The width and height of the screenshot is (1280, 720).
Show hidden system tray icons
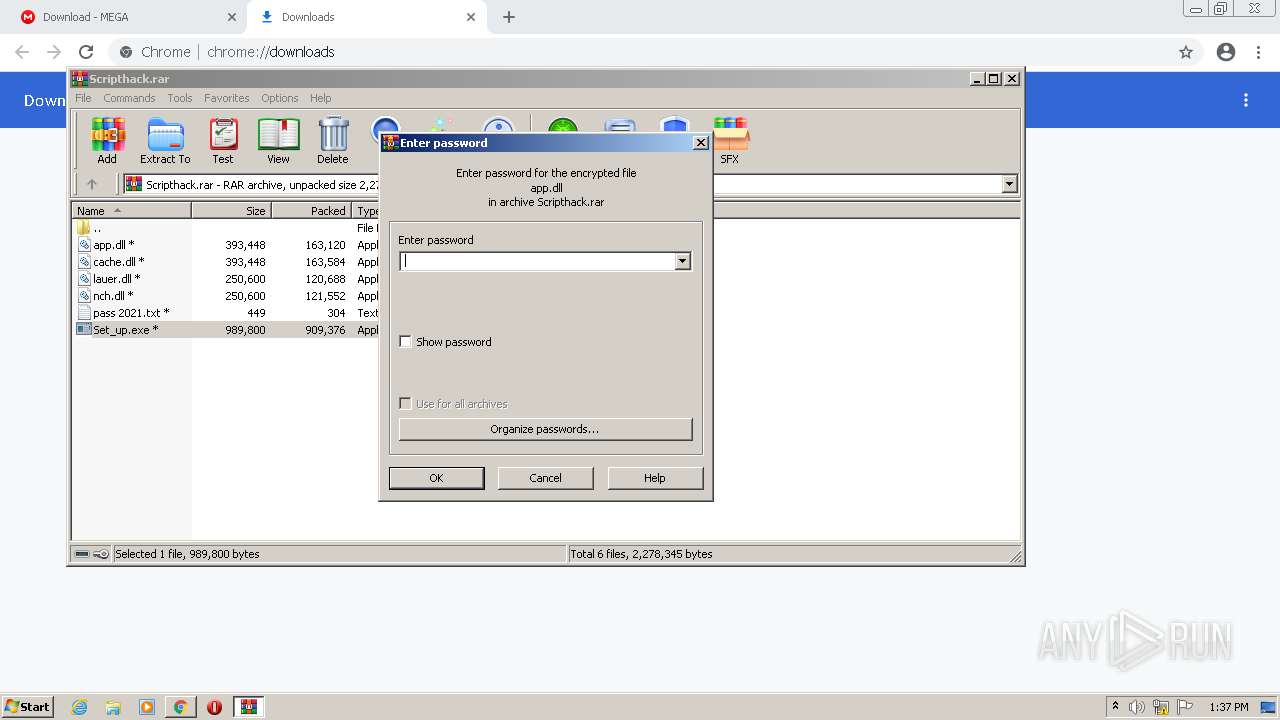(x=1115, y=707)
